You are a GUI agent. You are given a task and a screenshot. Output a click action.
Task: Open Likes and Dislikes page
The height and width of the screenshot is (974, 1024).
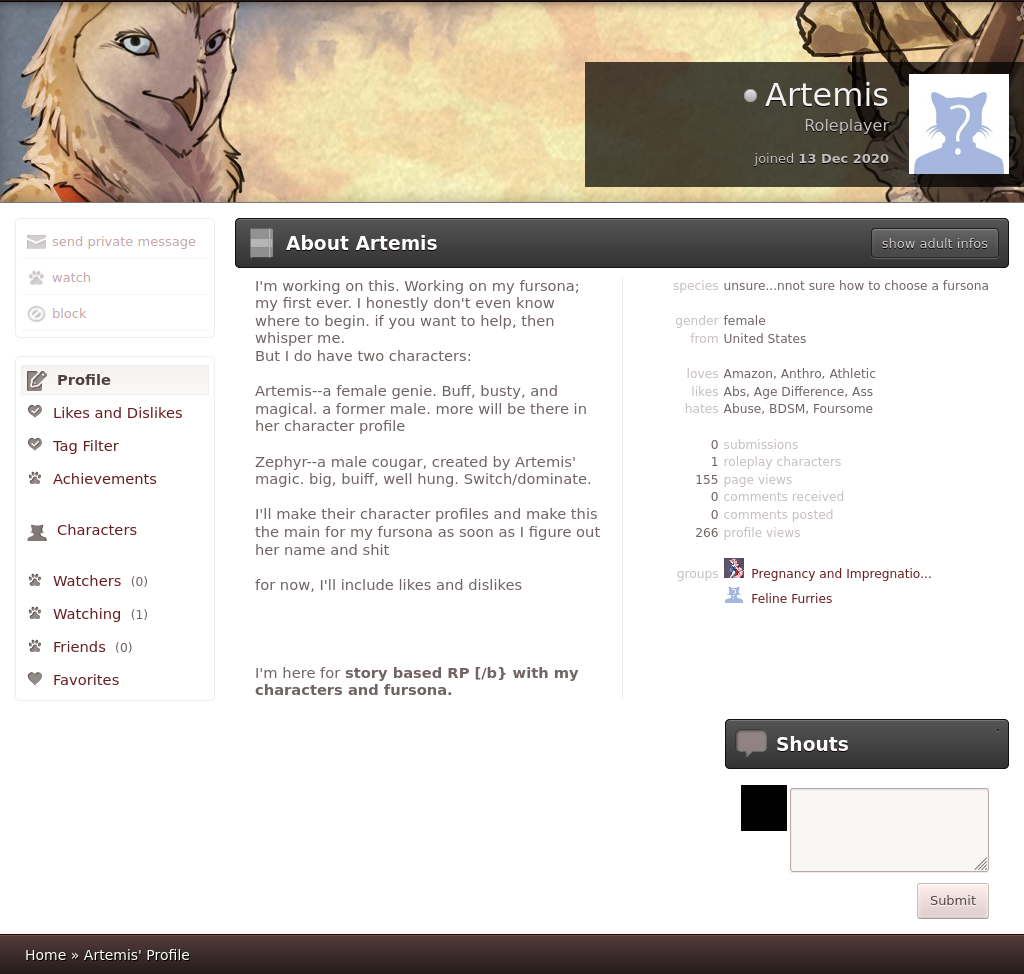tap(118, 413)
